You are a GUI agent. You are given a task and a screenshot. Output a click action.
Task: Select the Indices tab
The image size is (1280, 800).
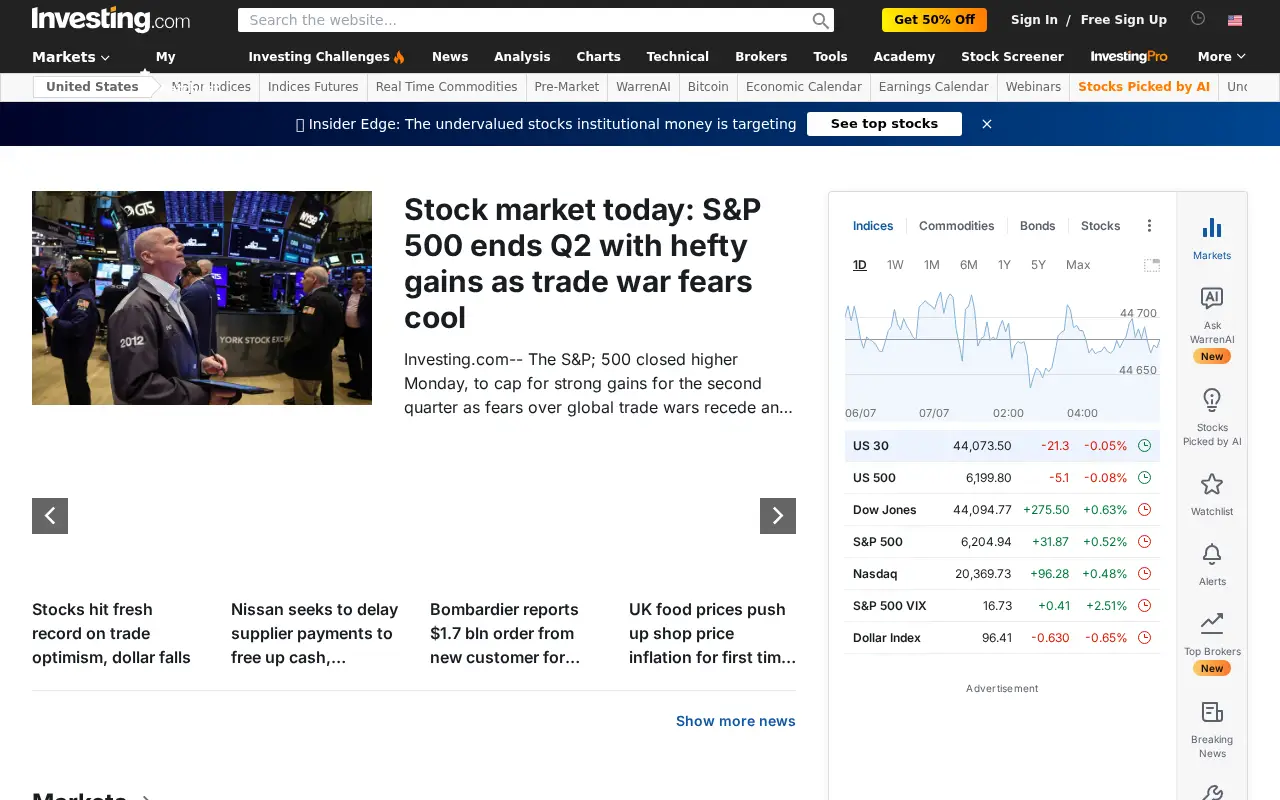[873, 226]
